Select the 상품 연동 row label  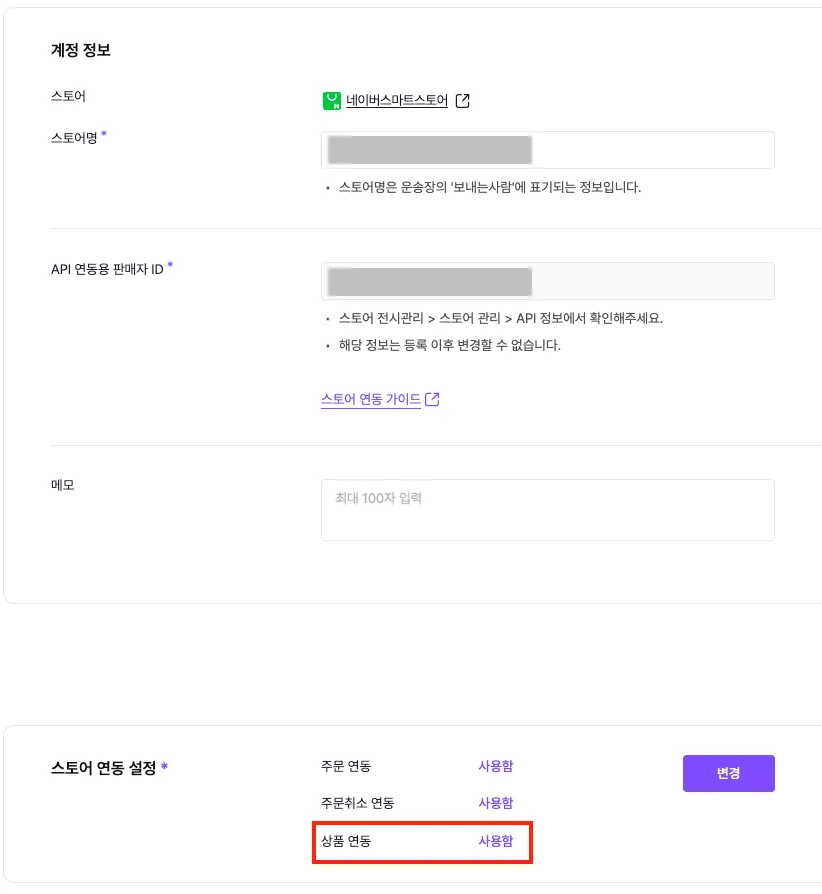click(346, 841)
